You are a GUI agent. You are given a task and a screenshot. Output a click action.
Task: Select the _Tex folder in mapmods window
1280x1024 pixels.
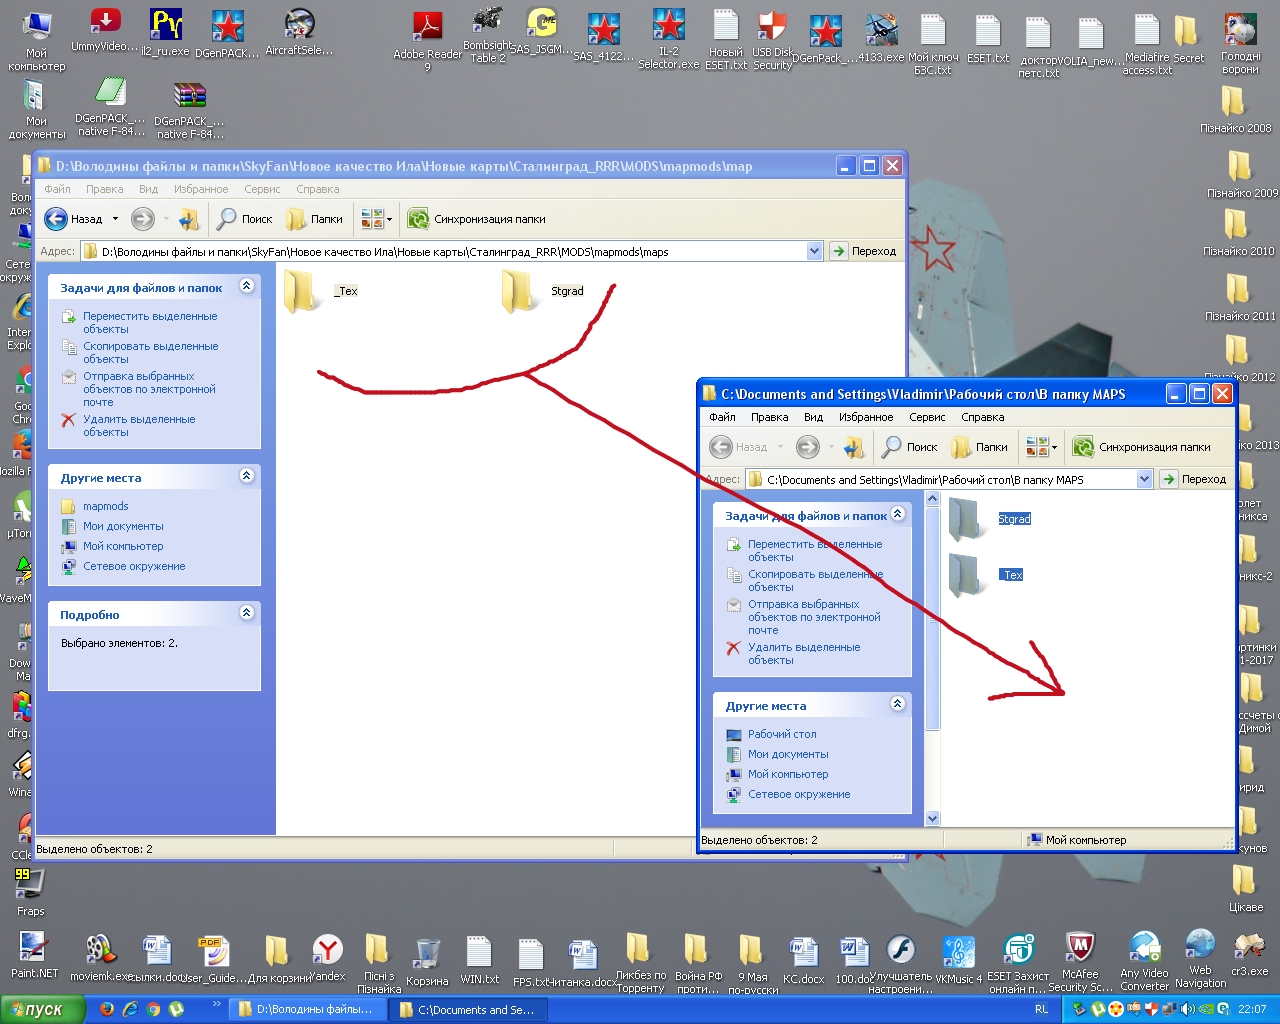coord(320,291)
